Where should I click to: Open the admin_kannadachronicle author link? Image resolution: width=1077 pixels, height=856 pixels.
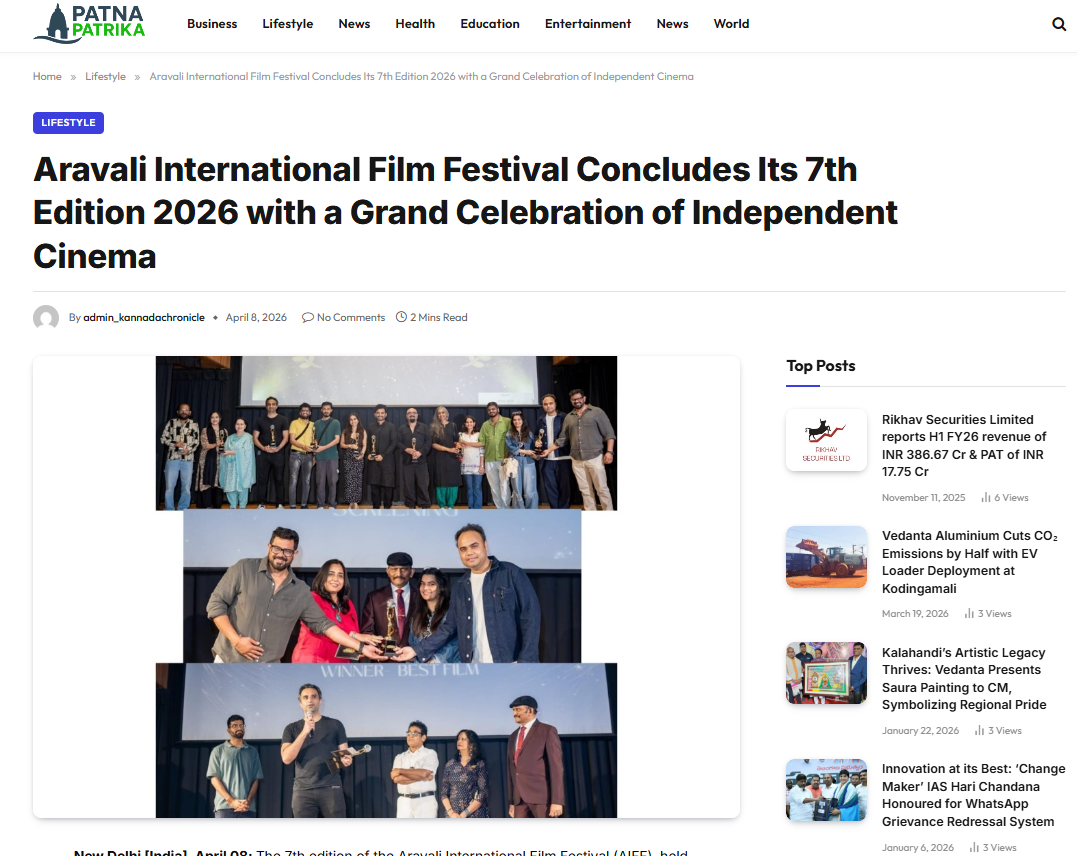tap(144, 318)
